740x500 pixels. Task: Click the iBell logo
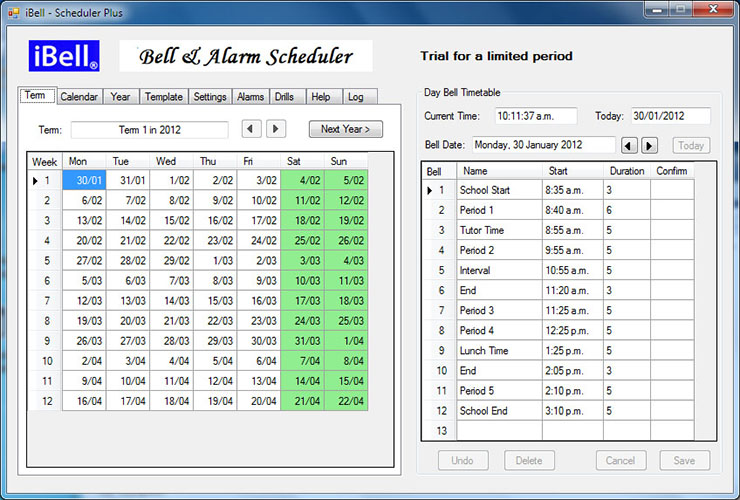(x=64, y=56)
